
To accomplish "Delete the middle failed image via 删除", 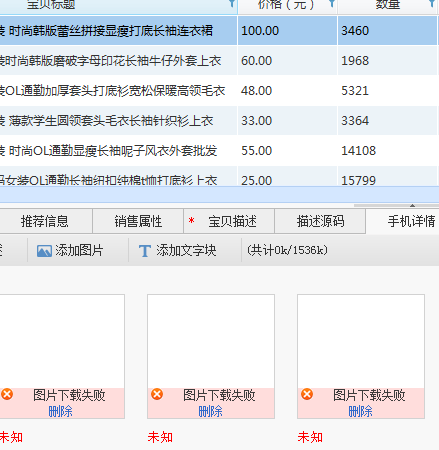I will [x=210, y=411].
